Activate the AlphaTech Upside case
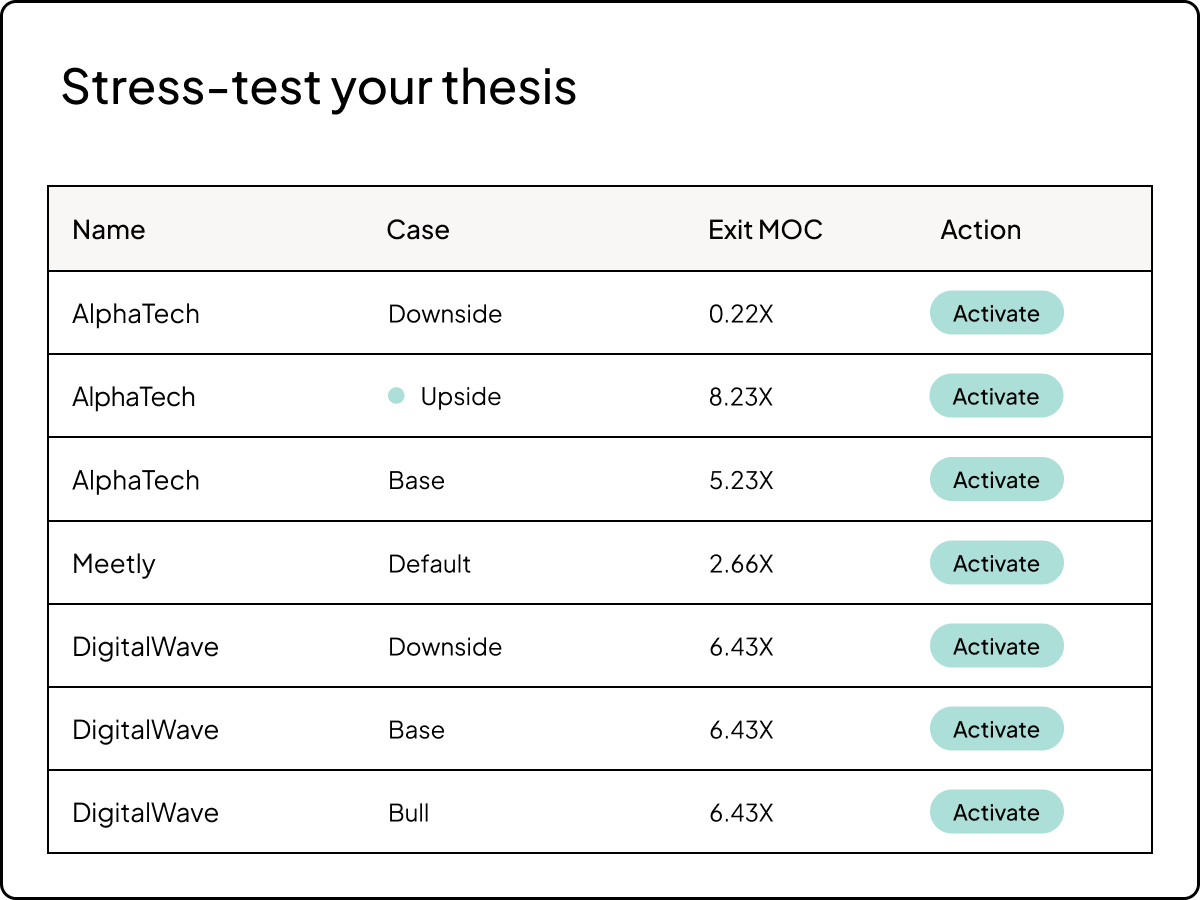Screen dimensions: 1200x900 point(996,396)
